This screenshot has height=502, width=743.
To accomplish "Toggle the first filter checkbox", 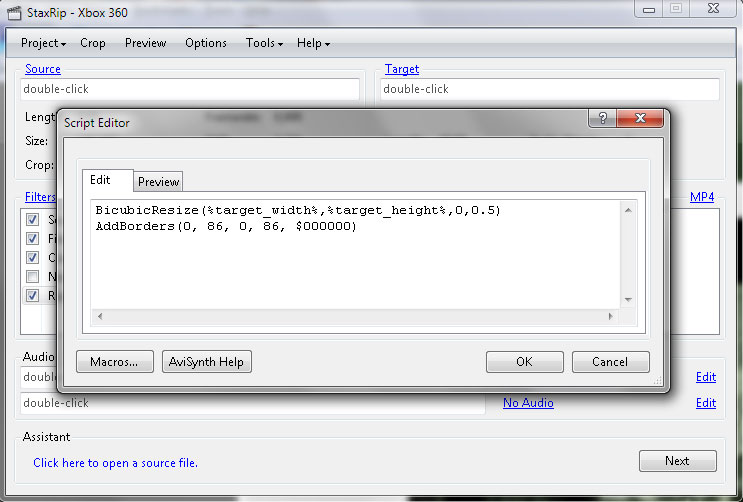I will pyautogui.click(x=32, y=219).
